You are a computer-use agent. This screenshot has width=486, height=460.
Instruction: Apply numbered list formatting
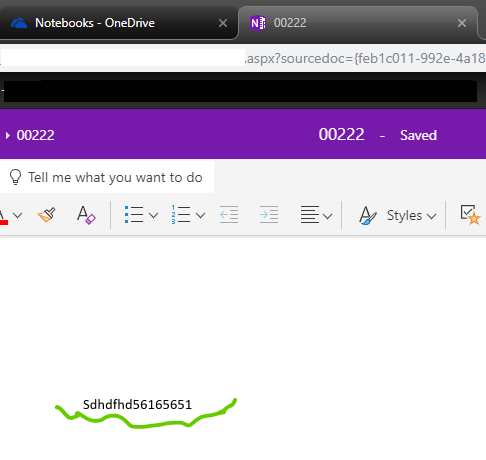click(181, 215)
